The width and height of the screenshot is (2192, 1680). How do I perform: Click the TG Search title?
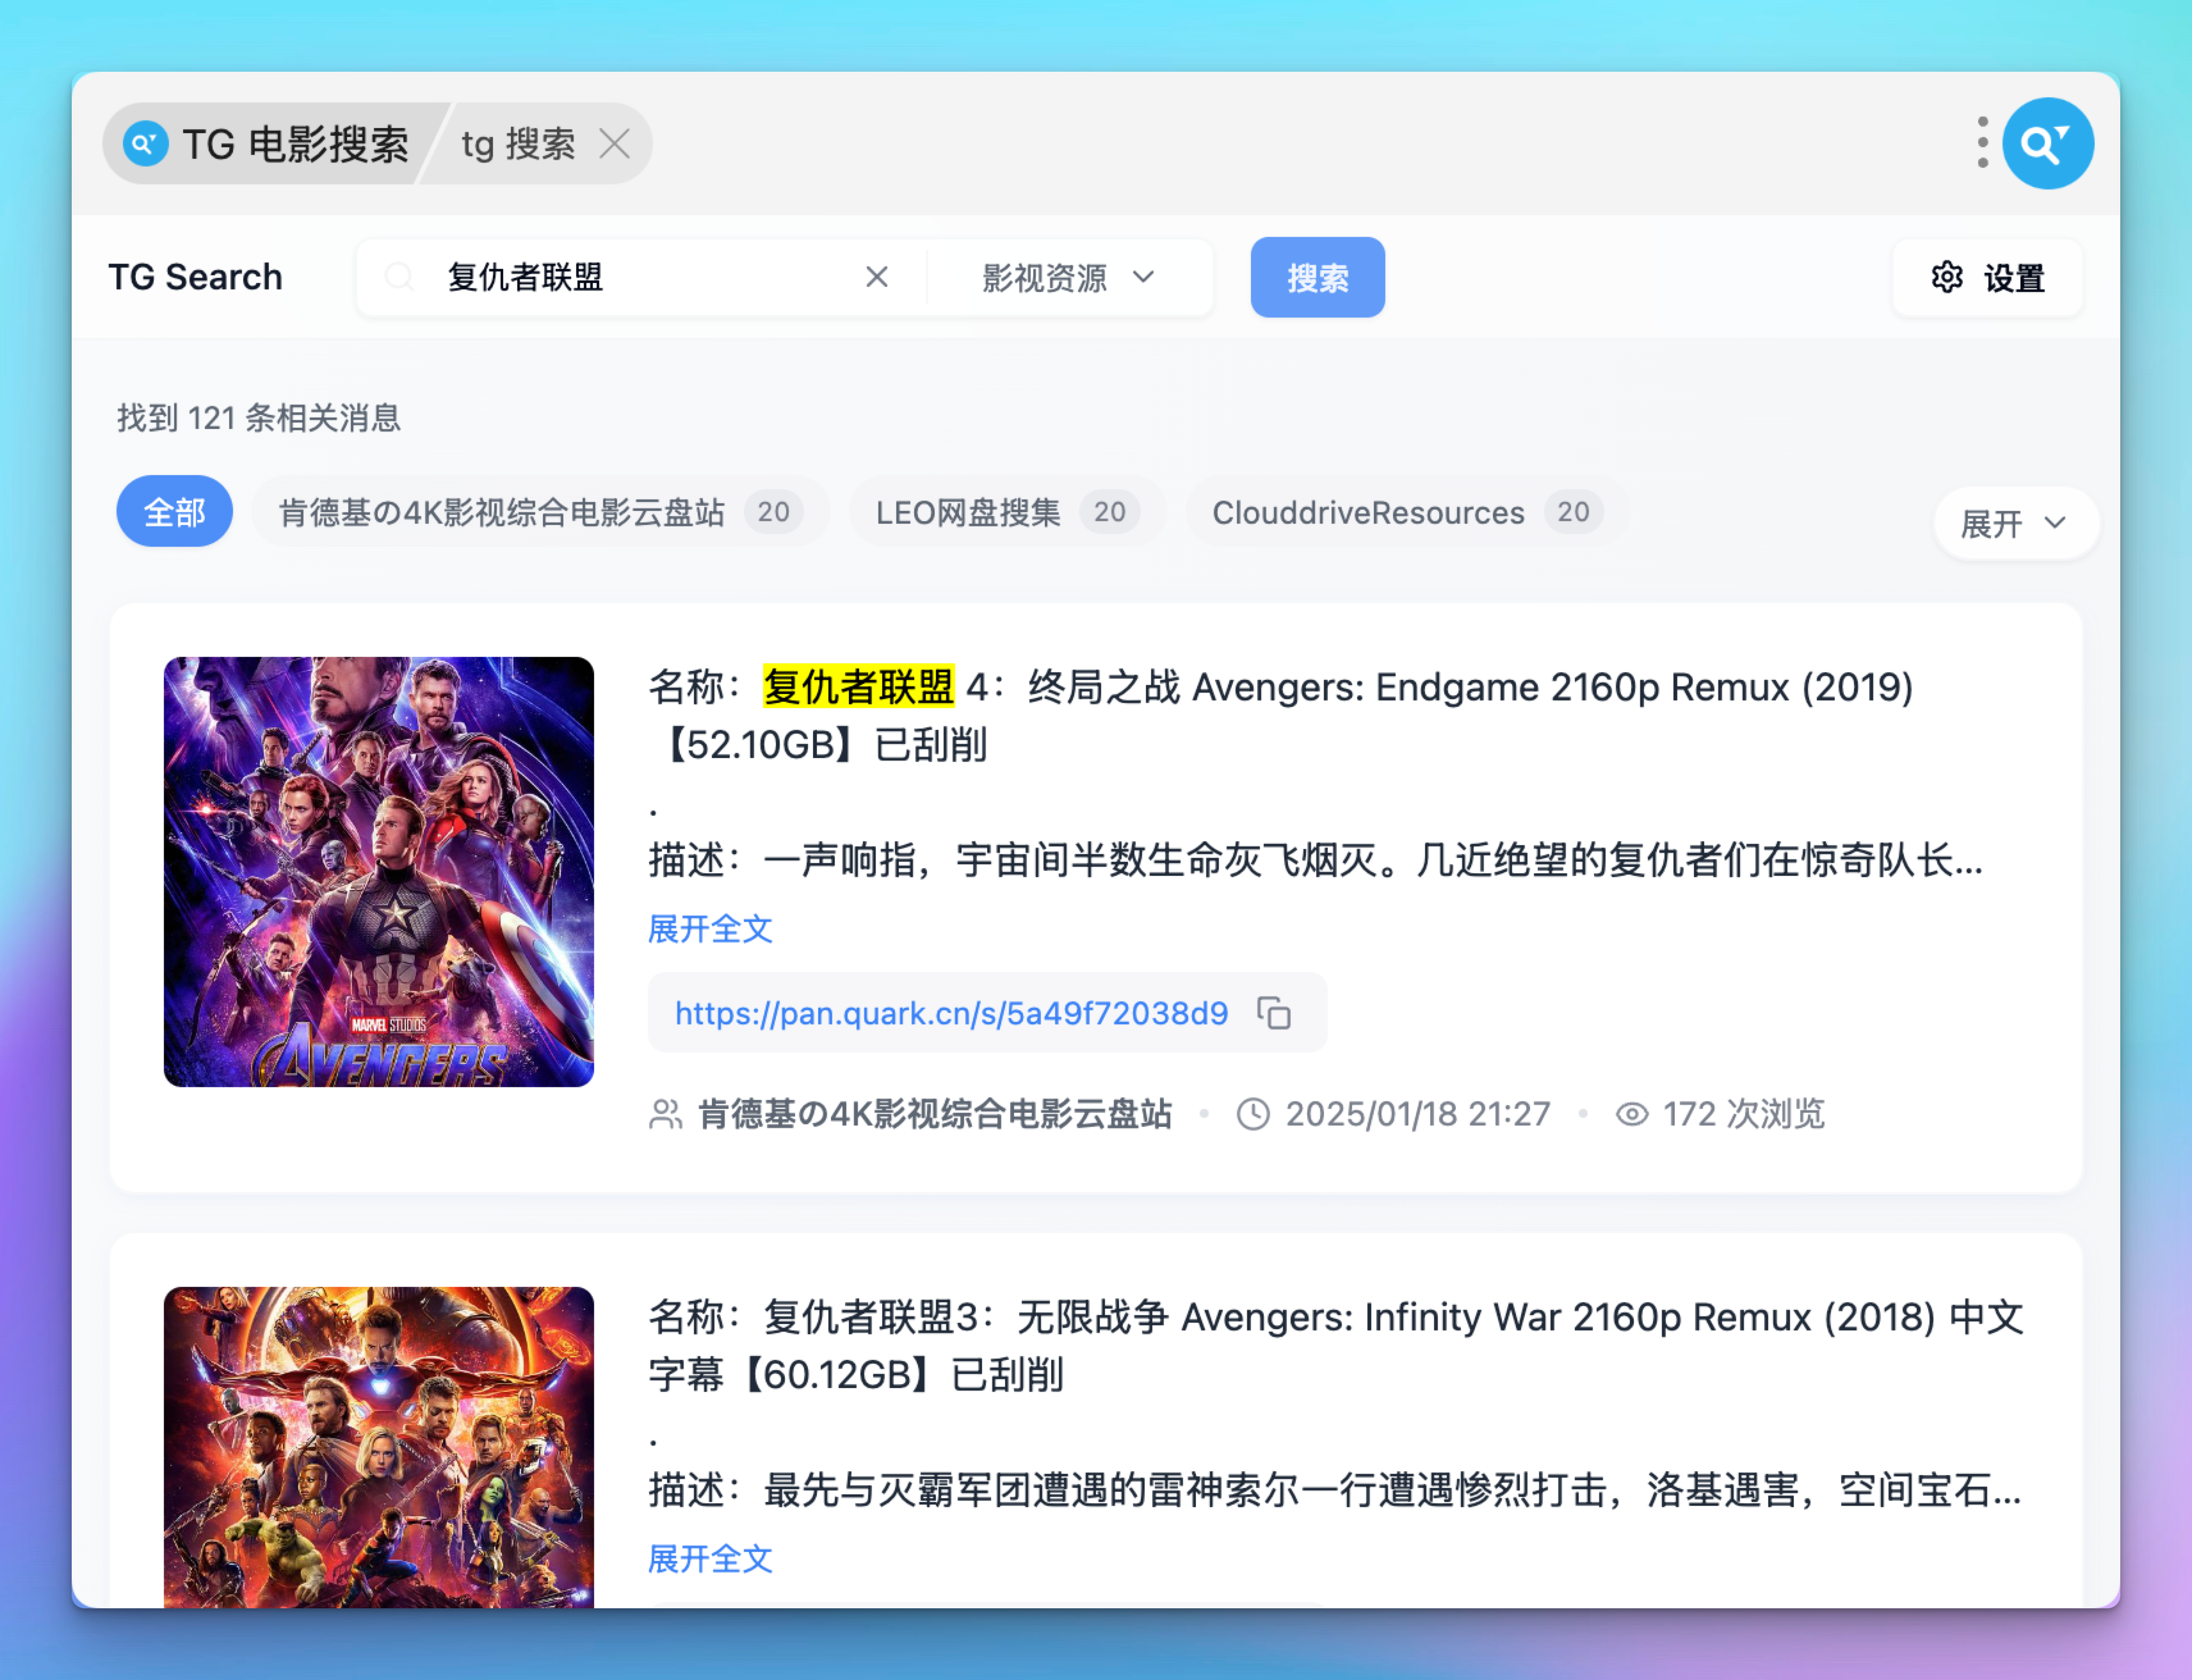195,277
